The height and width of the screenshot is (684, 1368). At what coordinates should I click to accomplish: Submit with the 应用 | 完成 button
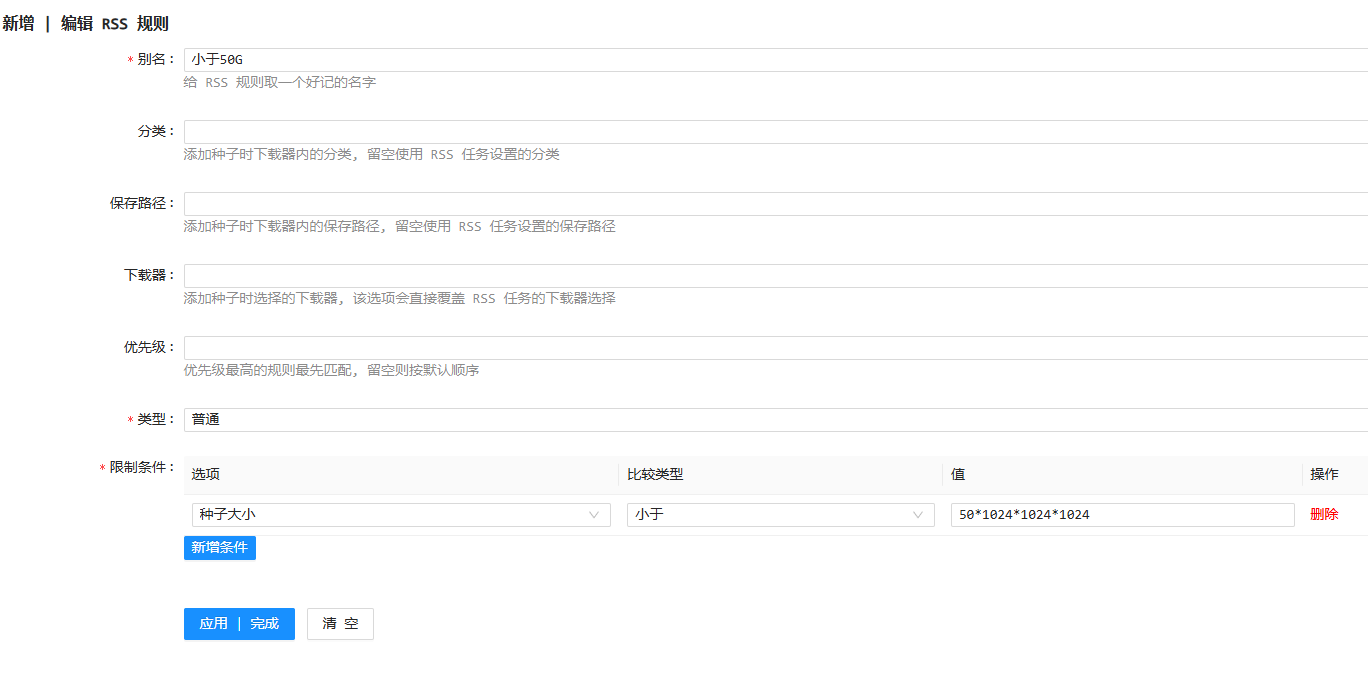[x=239, y=624]
